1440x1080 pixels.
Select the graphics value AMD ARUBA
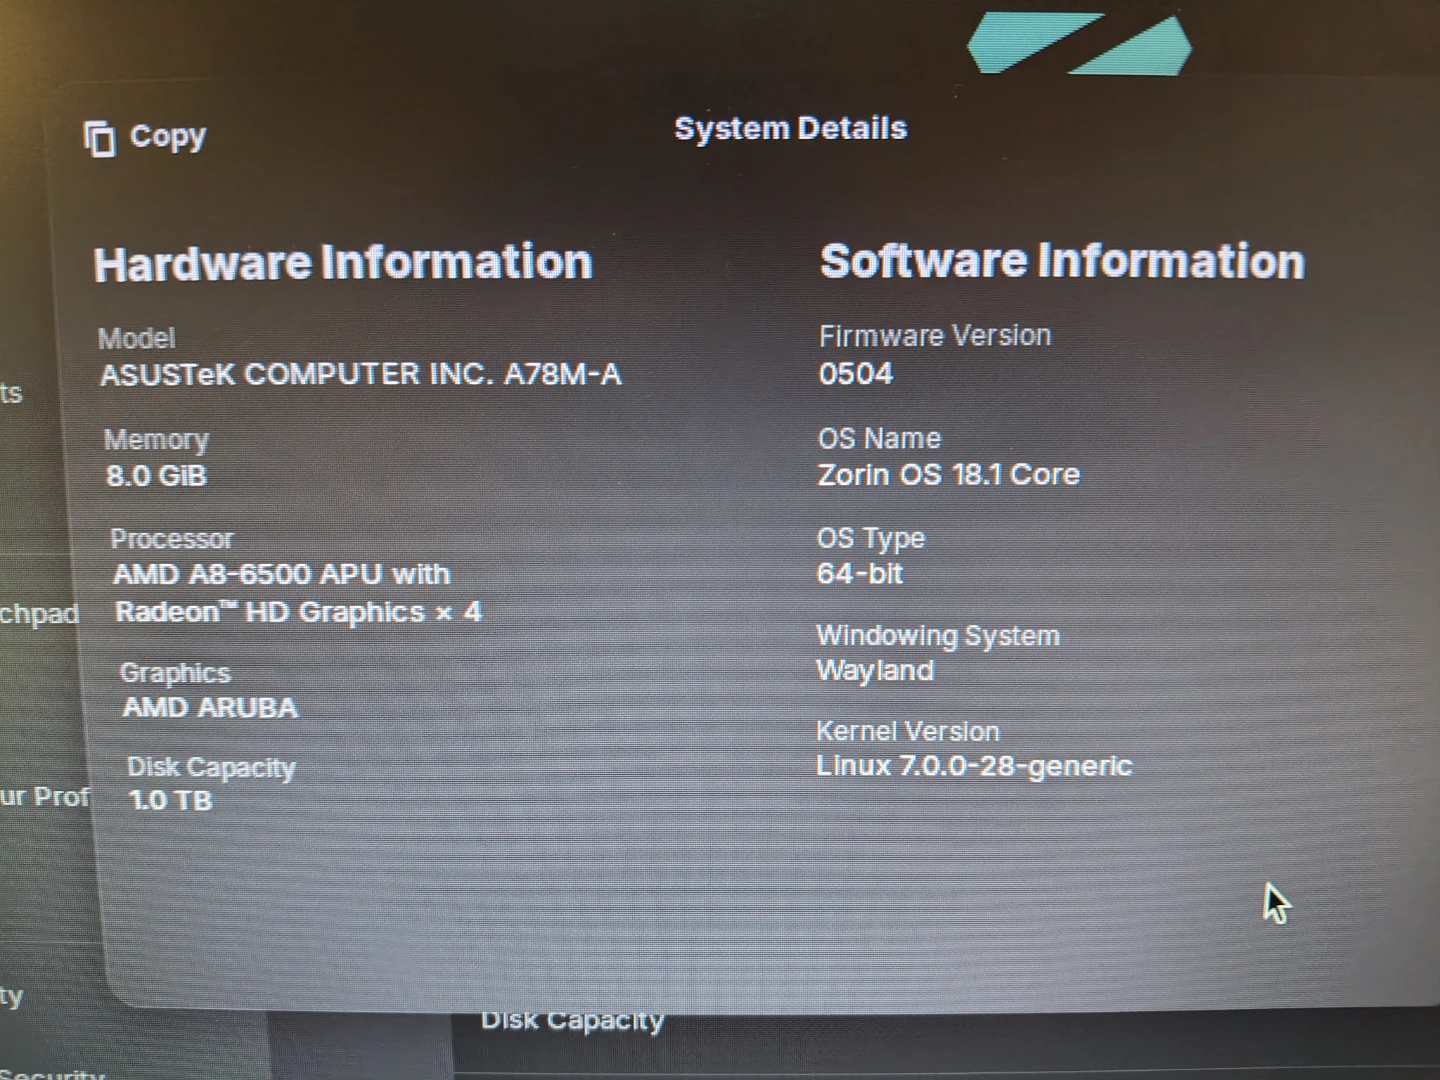click(x=210, y=707)
